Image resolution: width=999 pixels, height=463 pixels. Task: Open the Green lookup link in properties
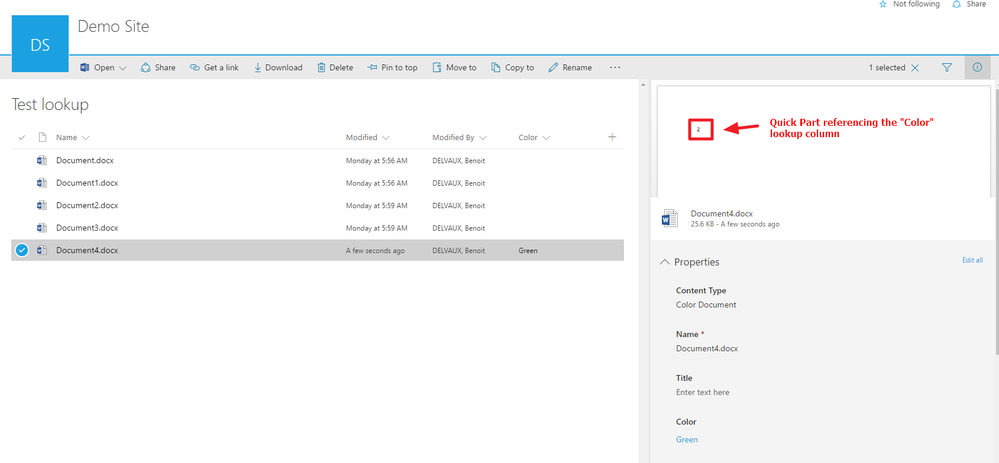687,439
